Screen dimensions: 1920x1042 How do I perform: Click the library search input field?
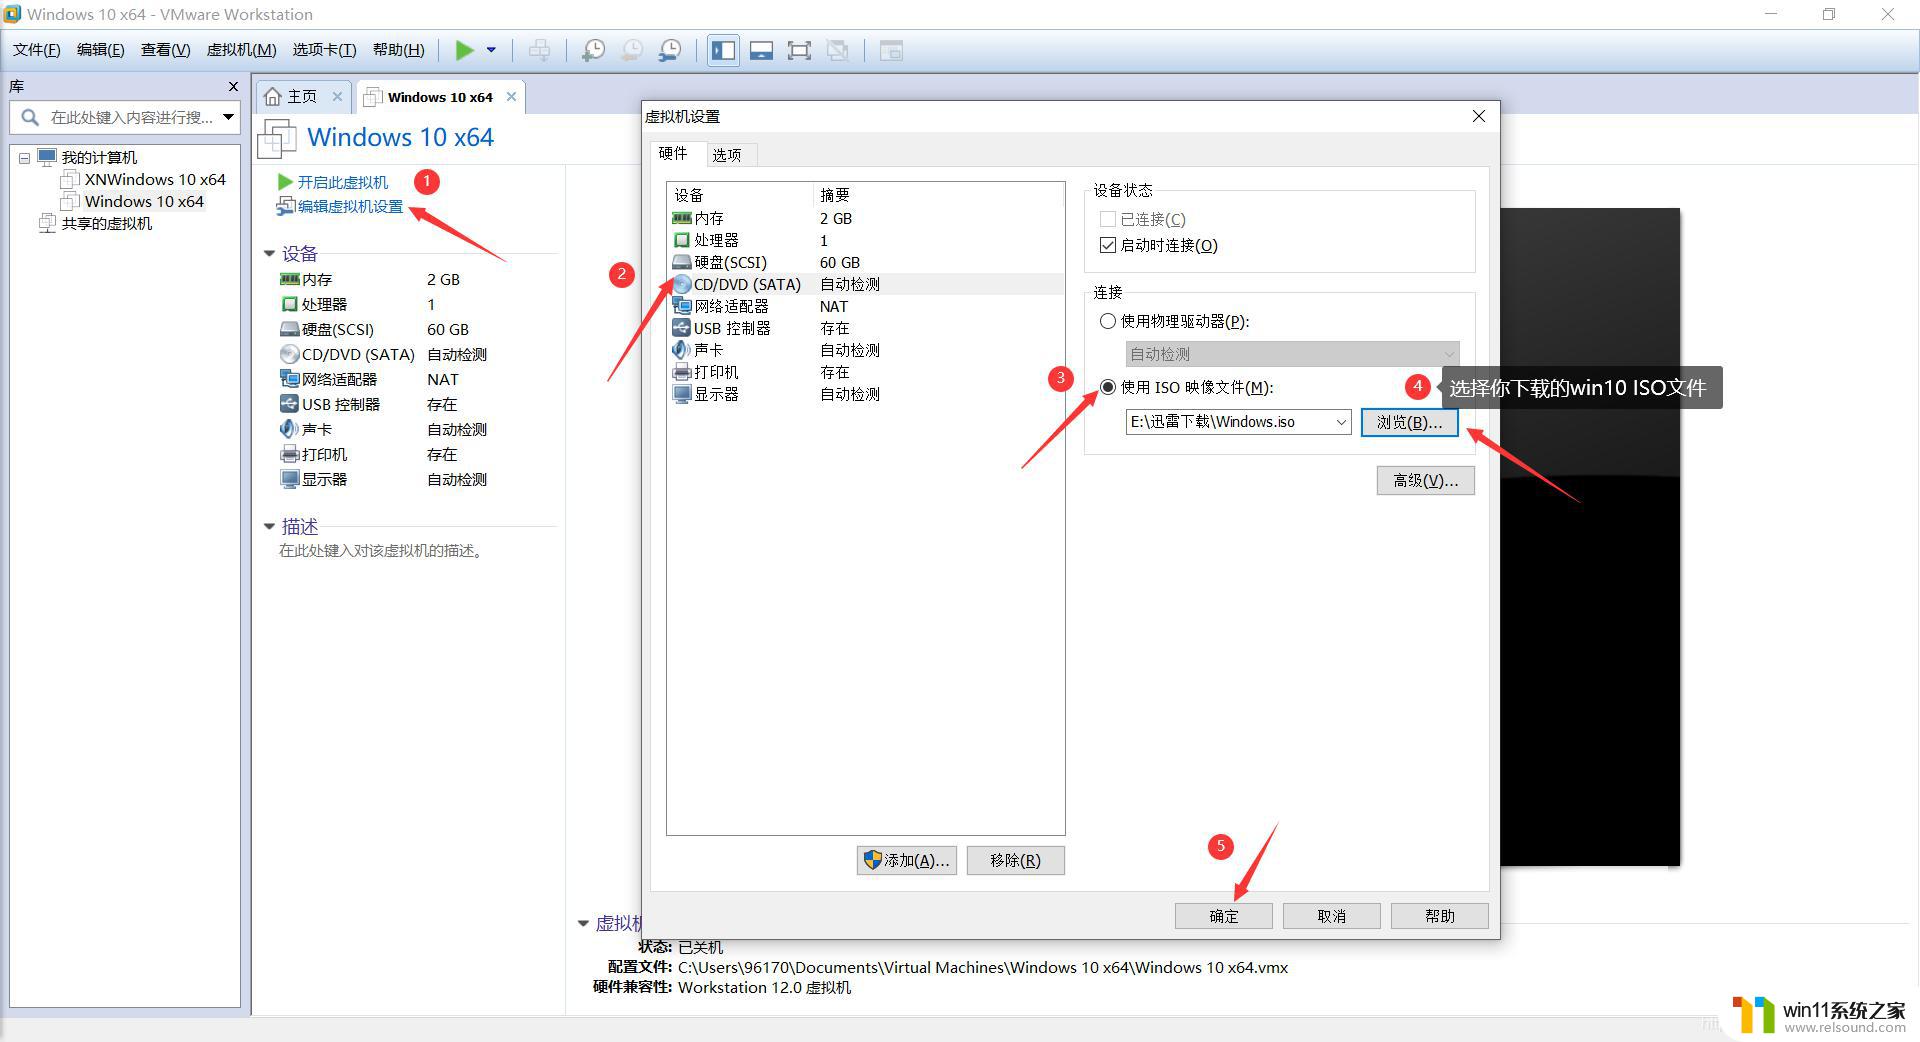(x=125, y=117)
